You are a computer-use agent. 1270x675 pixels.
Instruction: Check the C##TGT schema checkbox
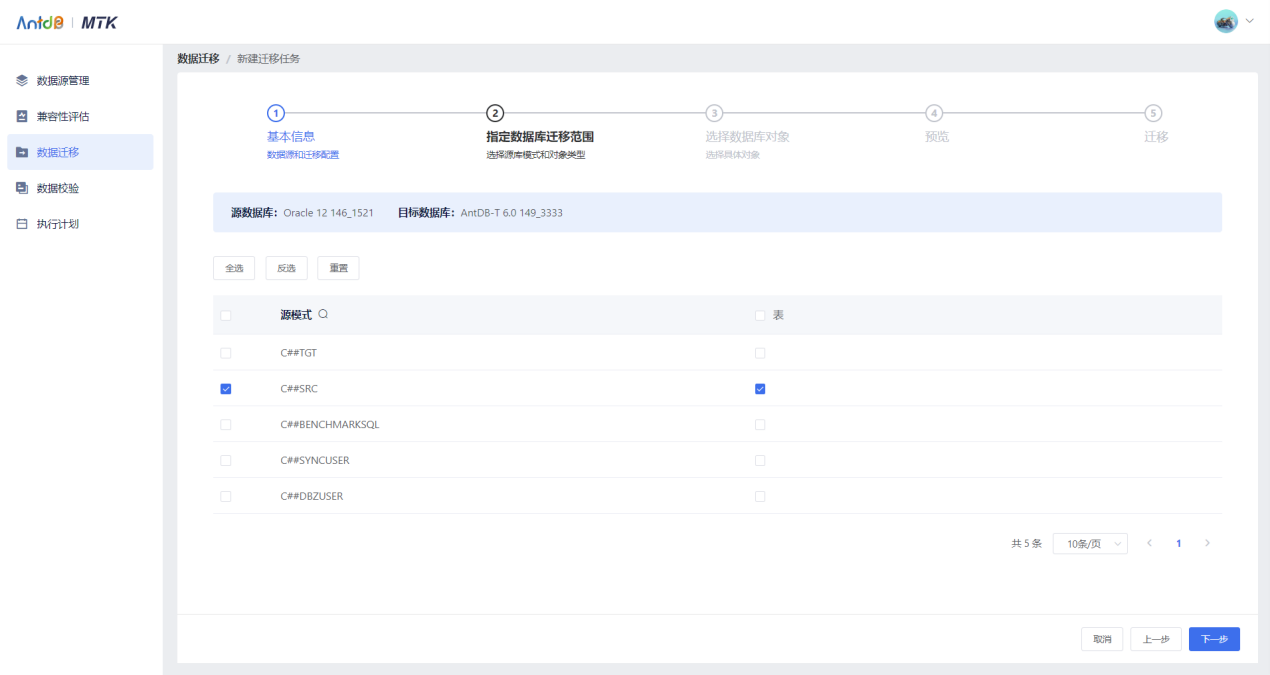click(225, 352)
